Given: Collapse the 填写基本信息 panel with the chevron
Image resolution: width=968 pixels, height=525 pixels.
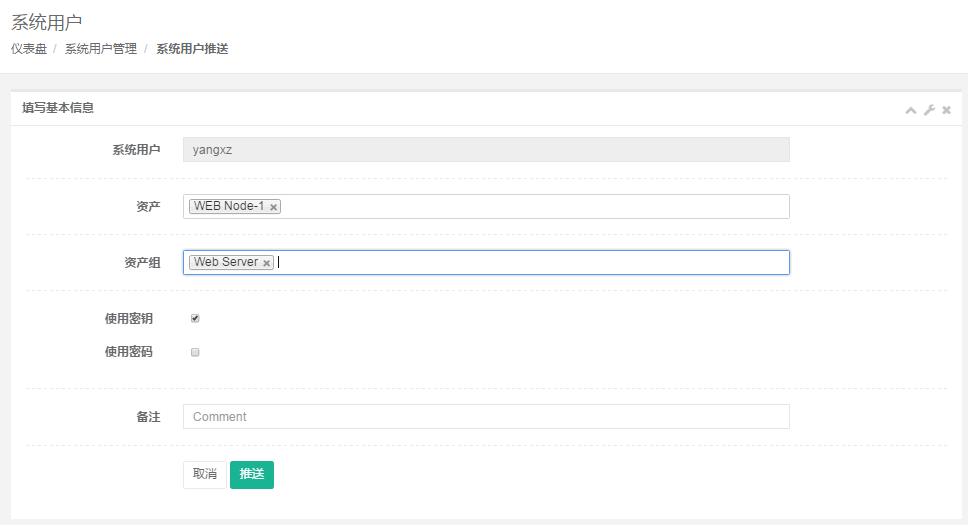Looking at the screenshot, I should (x=911, y=110).
